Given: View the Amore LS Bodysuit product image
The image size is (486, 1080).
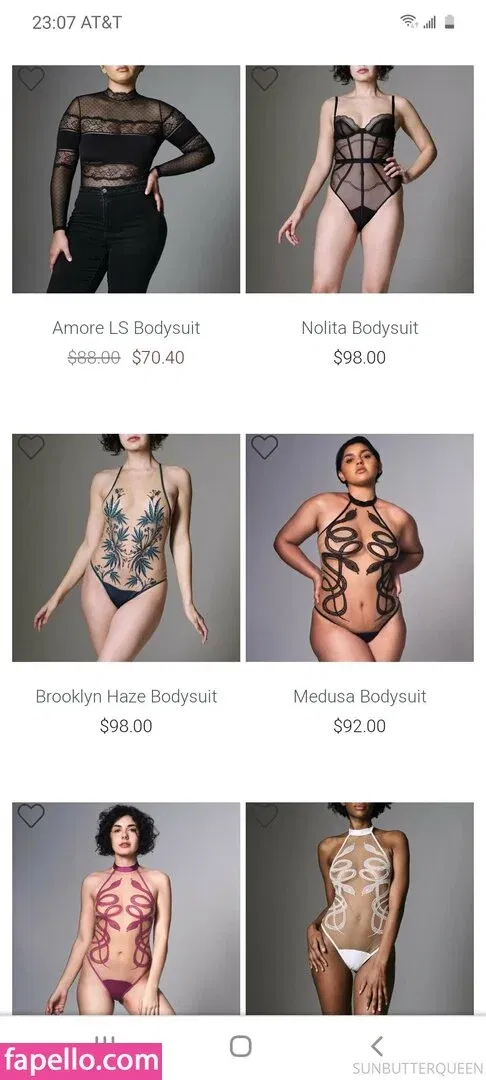Looking at the screenshot, I should pos(126,179).
